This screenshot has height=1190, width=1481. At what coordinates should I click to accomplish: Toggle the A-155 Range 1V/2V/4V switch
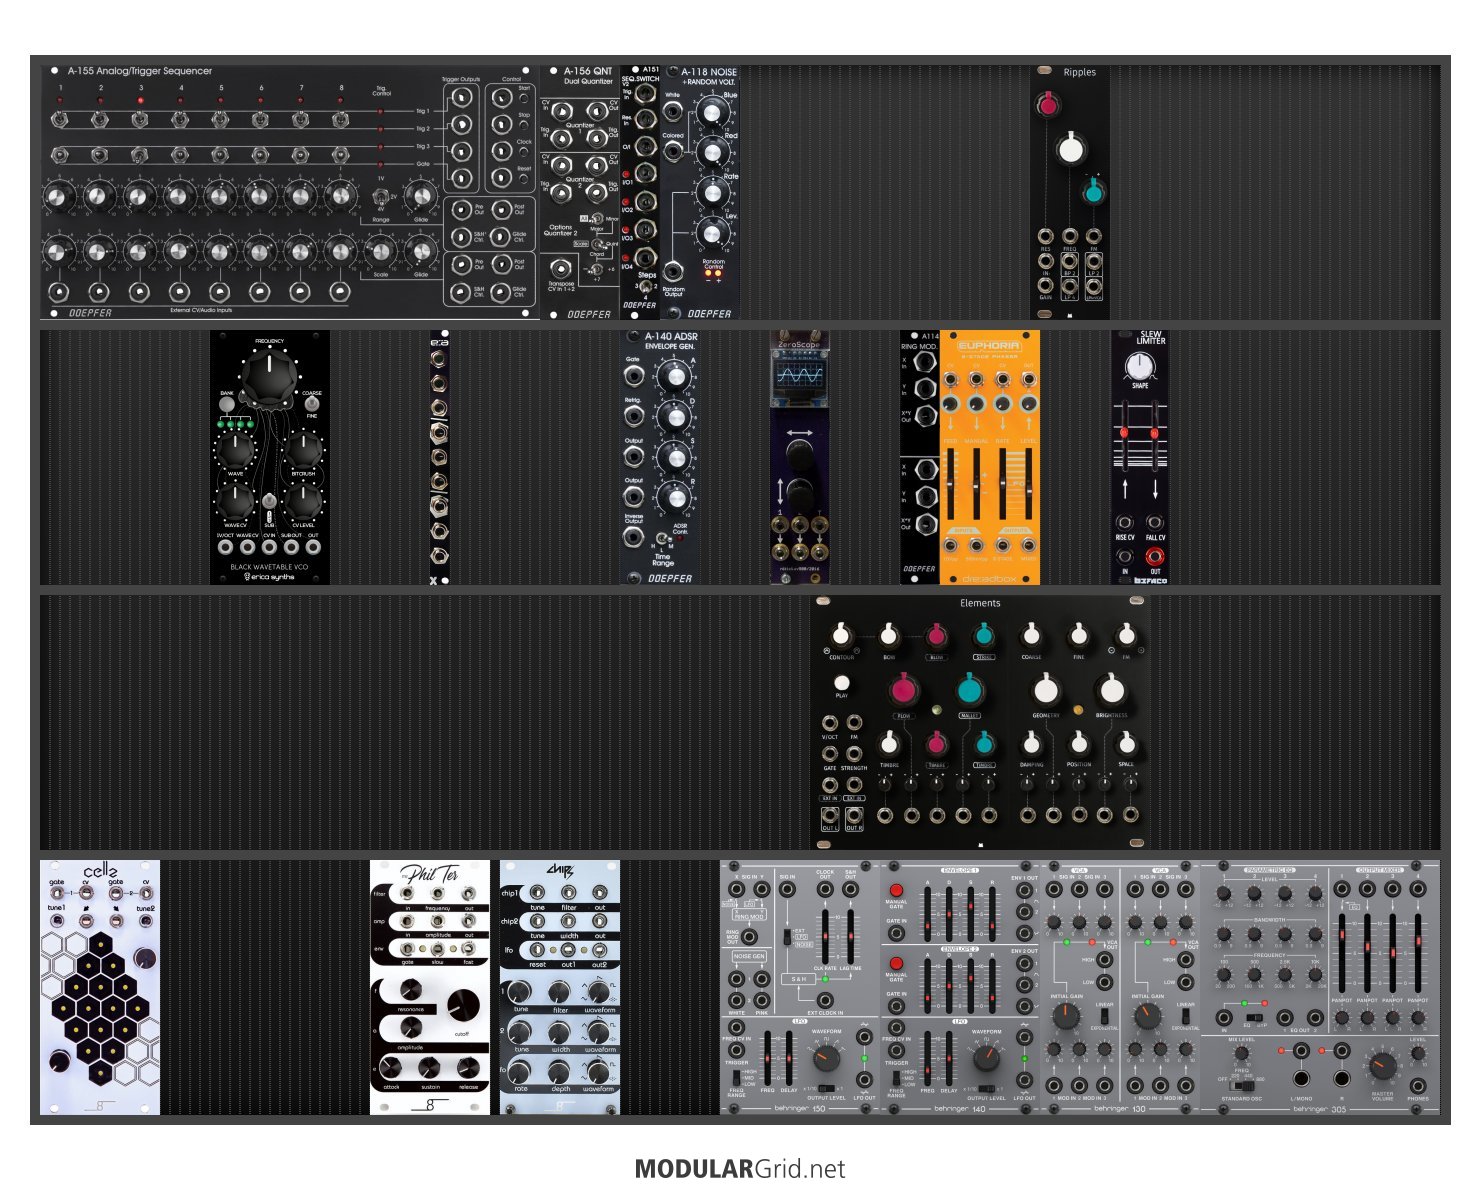click(x=380, y=195)
